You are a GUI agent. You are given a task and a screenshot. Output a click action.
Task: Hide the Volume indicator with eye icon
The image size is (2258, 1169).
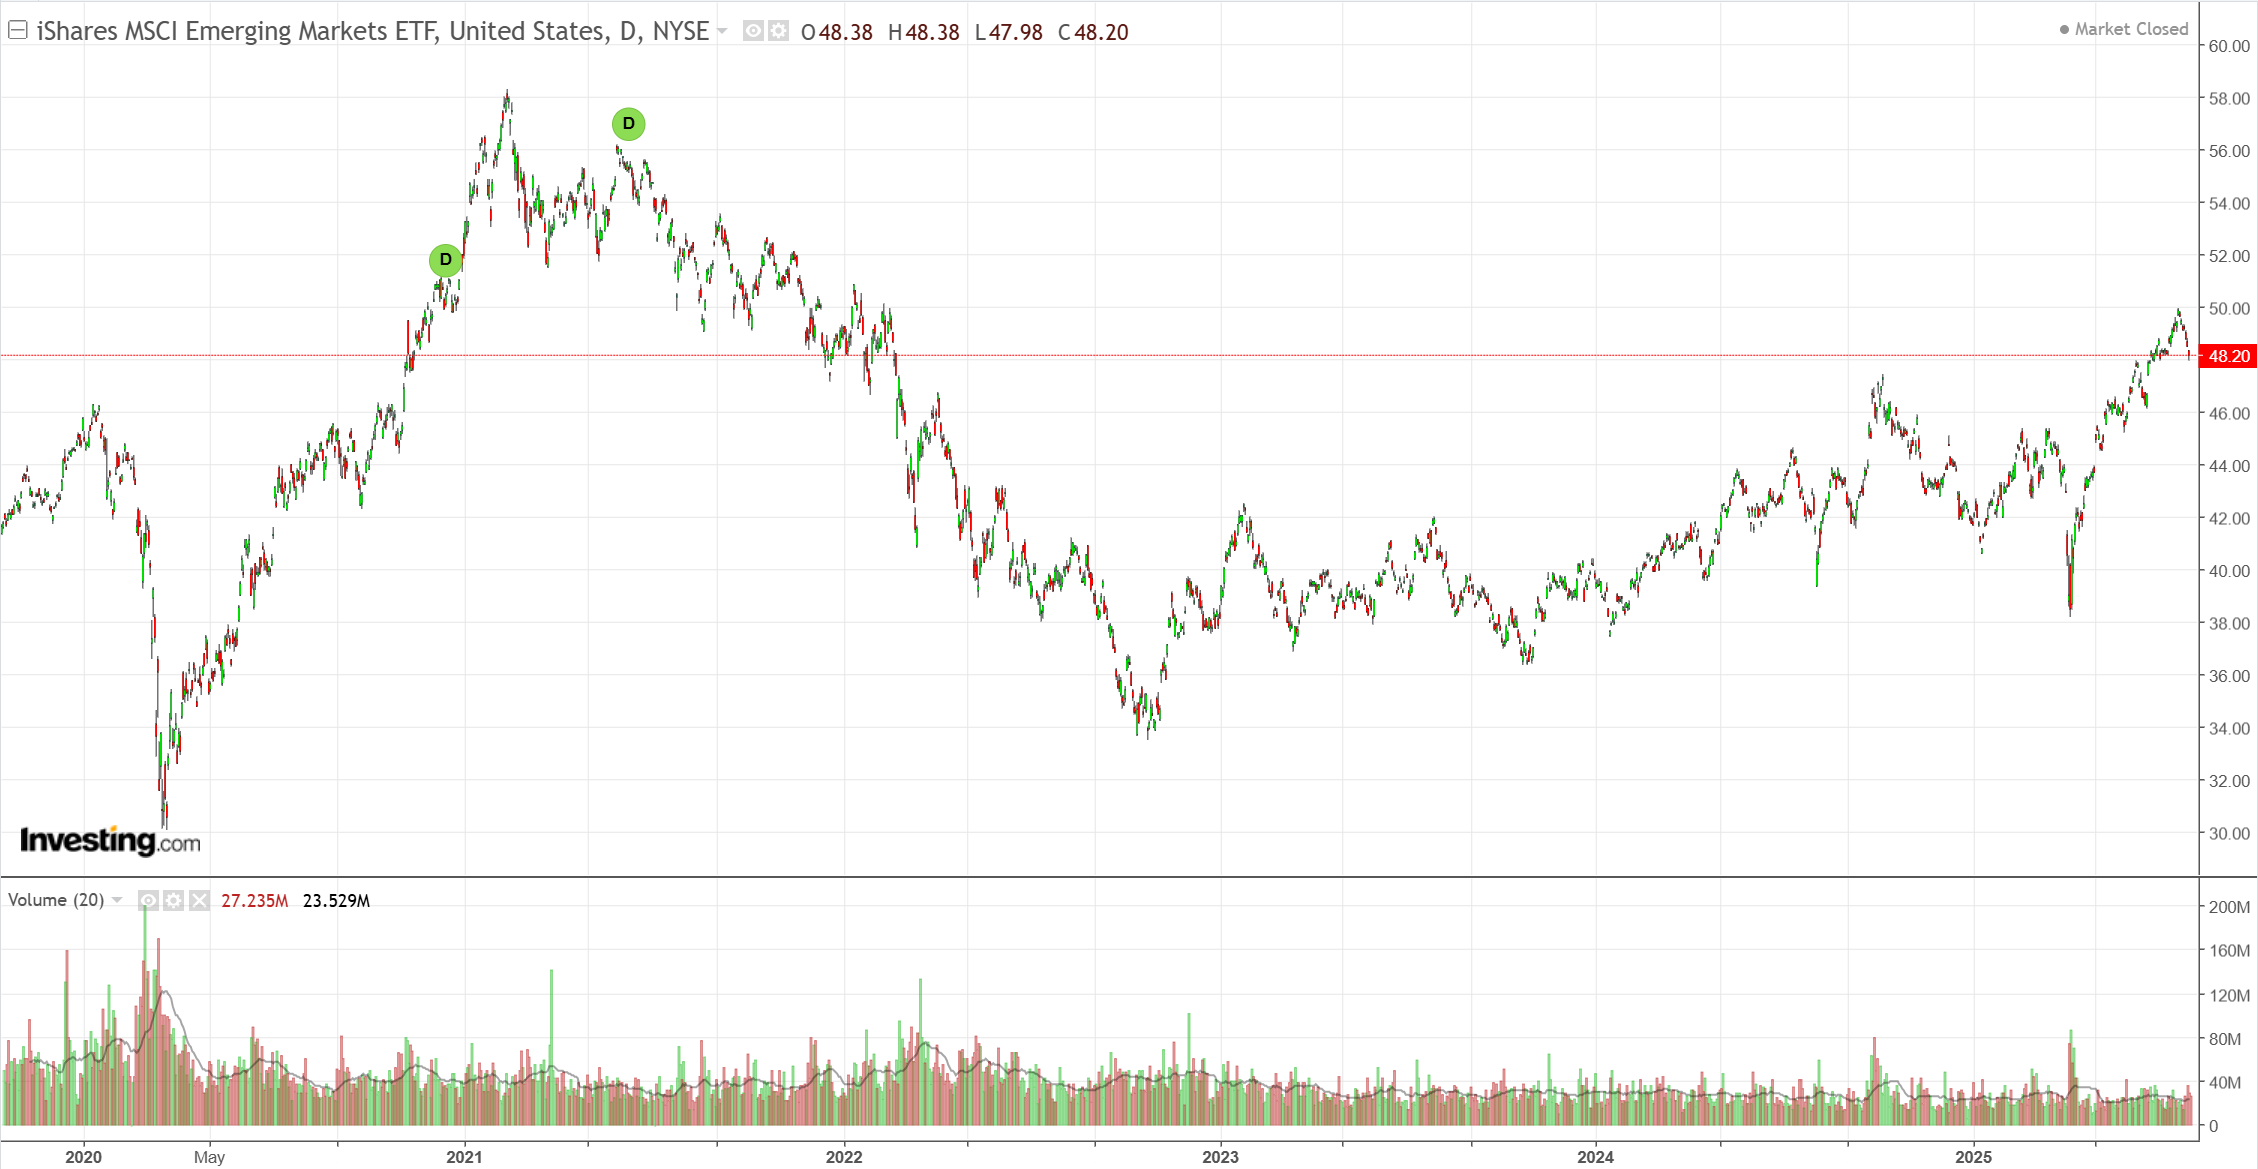coord(148,900)
